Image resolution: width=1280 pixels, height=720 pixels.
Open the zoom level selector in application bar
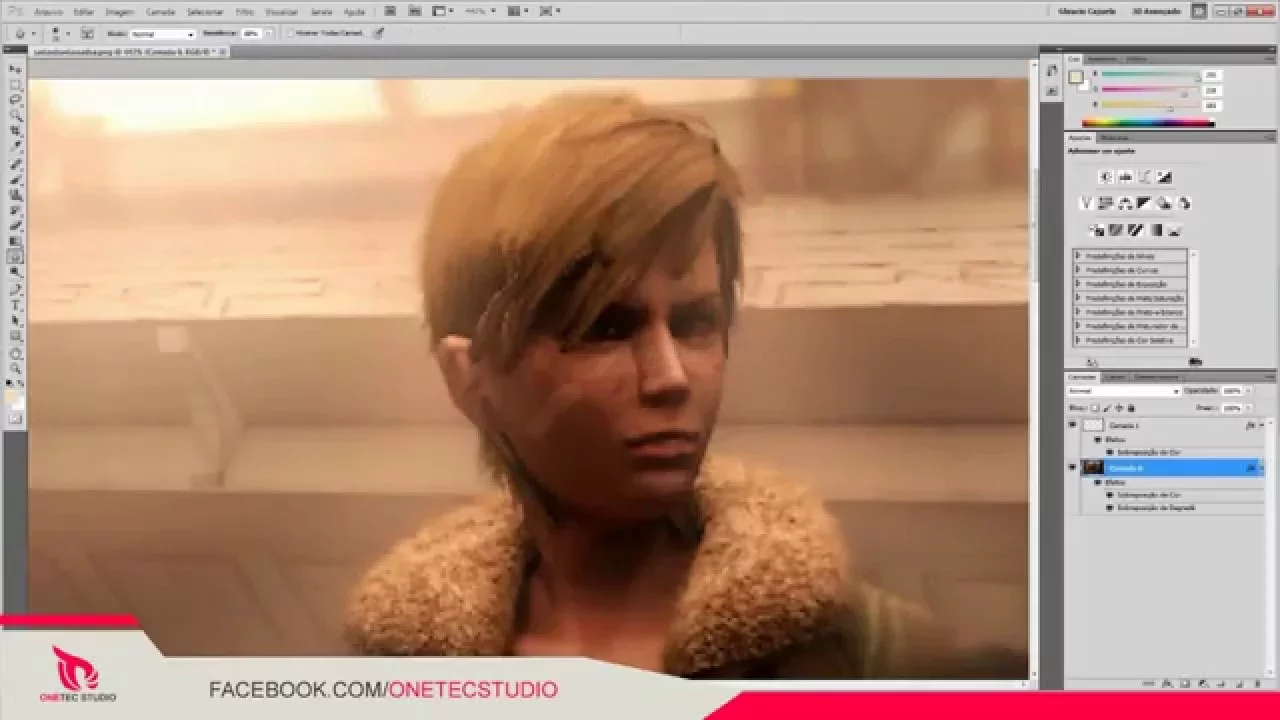481,11
